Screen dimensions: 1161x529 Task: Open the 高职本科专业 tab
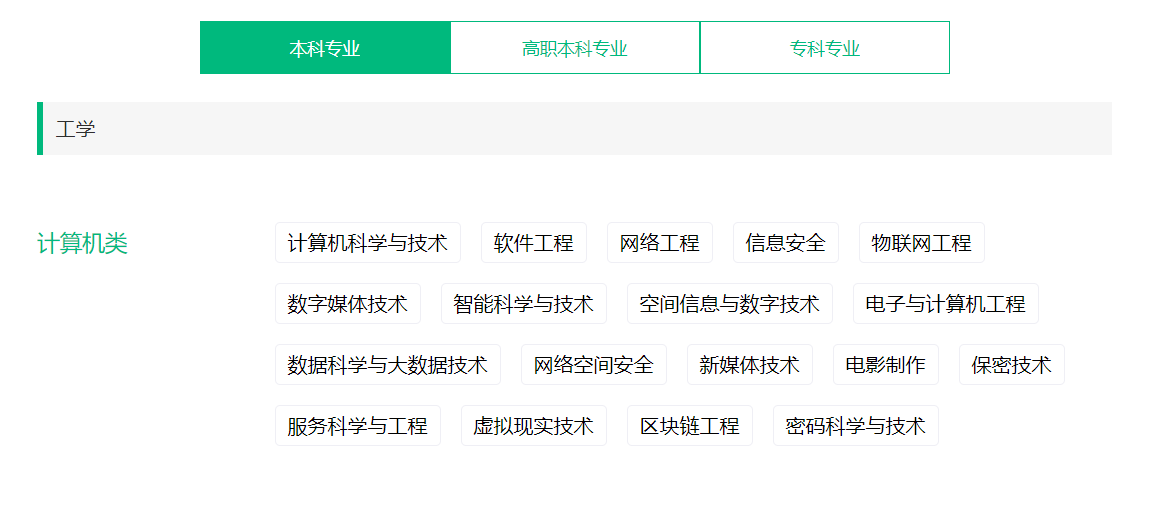(575, 48)
